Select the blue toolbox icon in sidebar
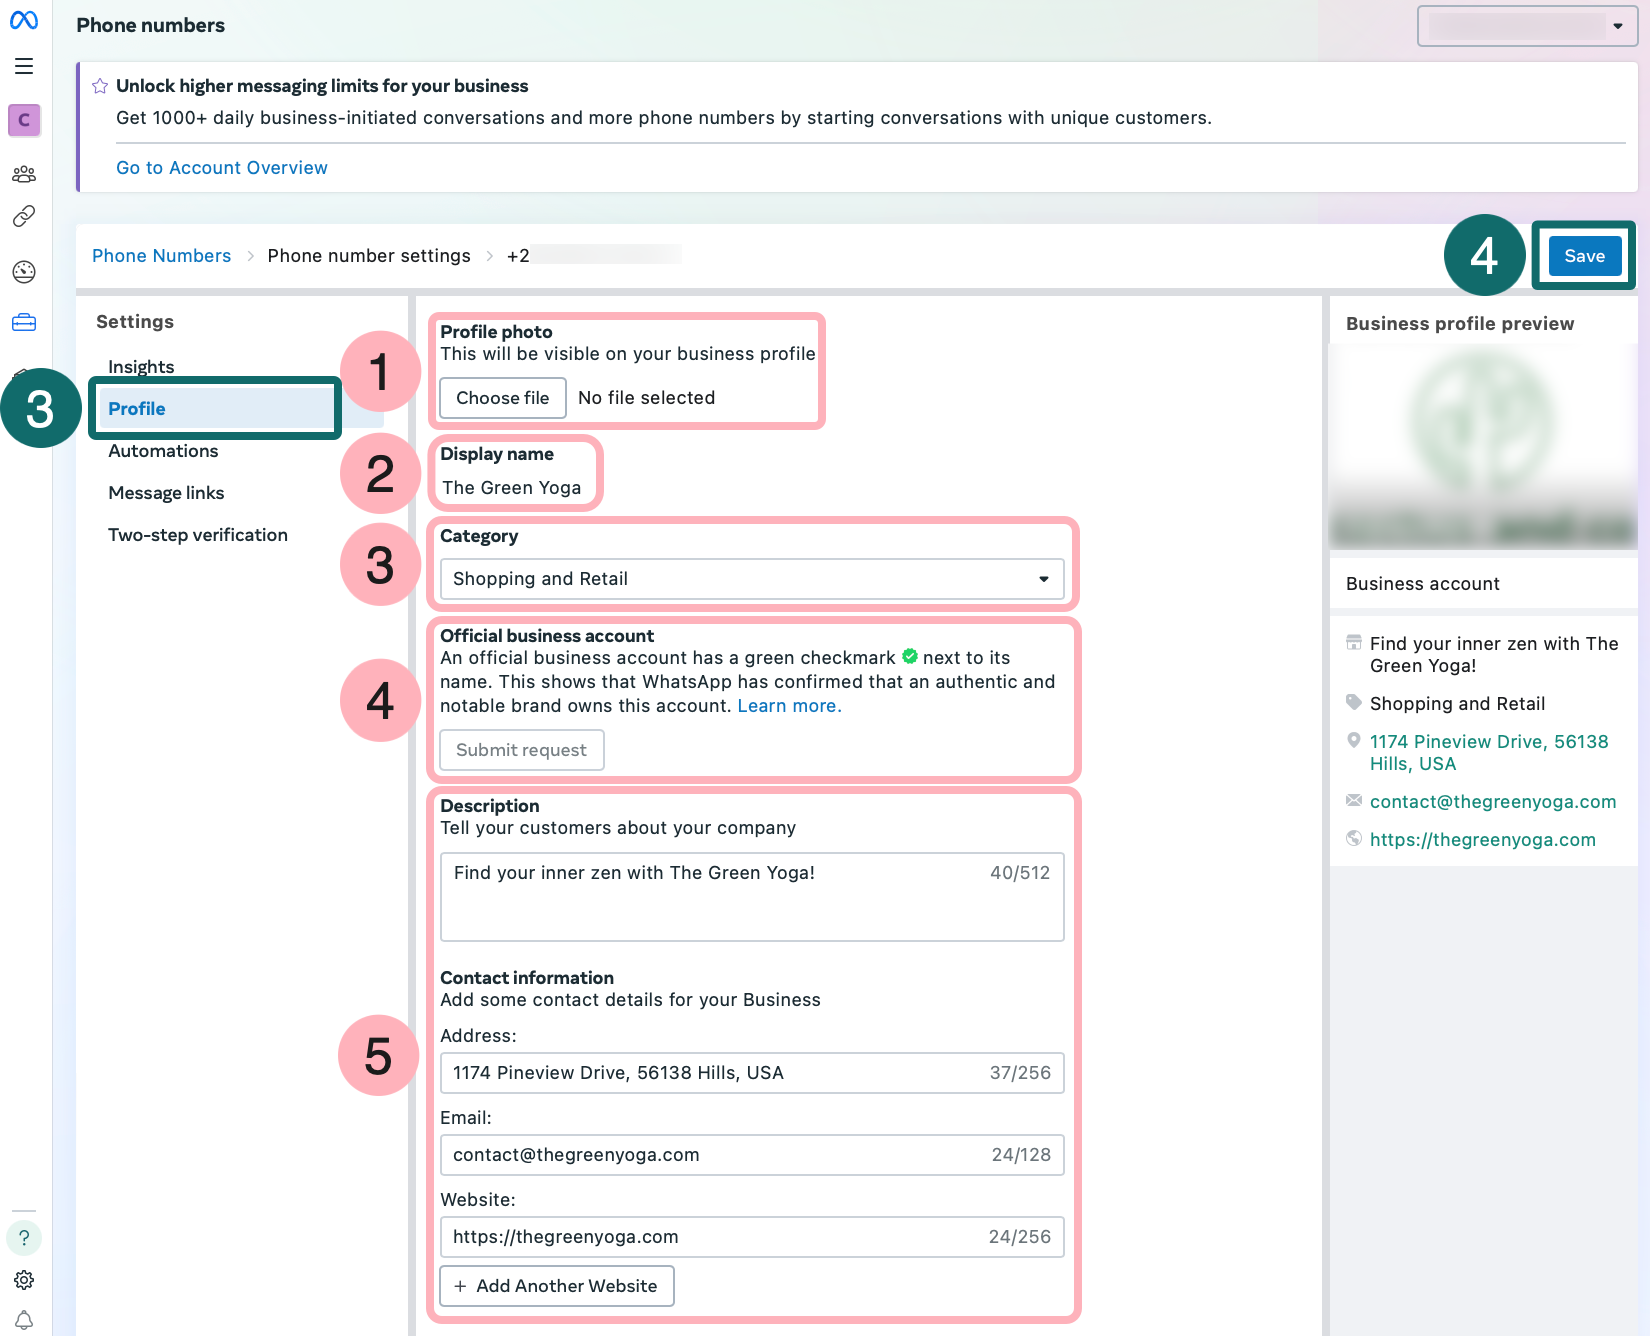The width and height of the screenshot is (1650, 1336). tap(24, 322)
